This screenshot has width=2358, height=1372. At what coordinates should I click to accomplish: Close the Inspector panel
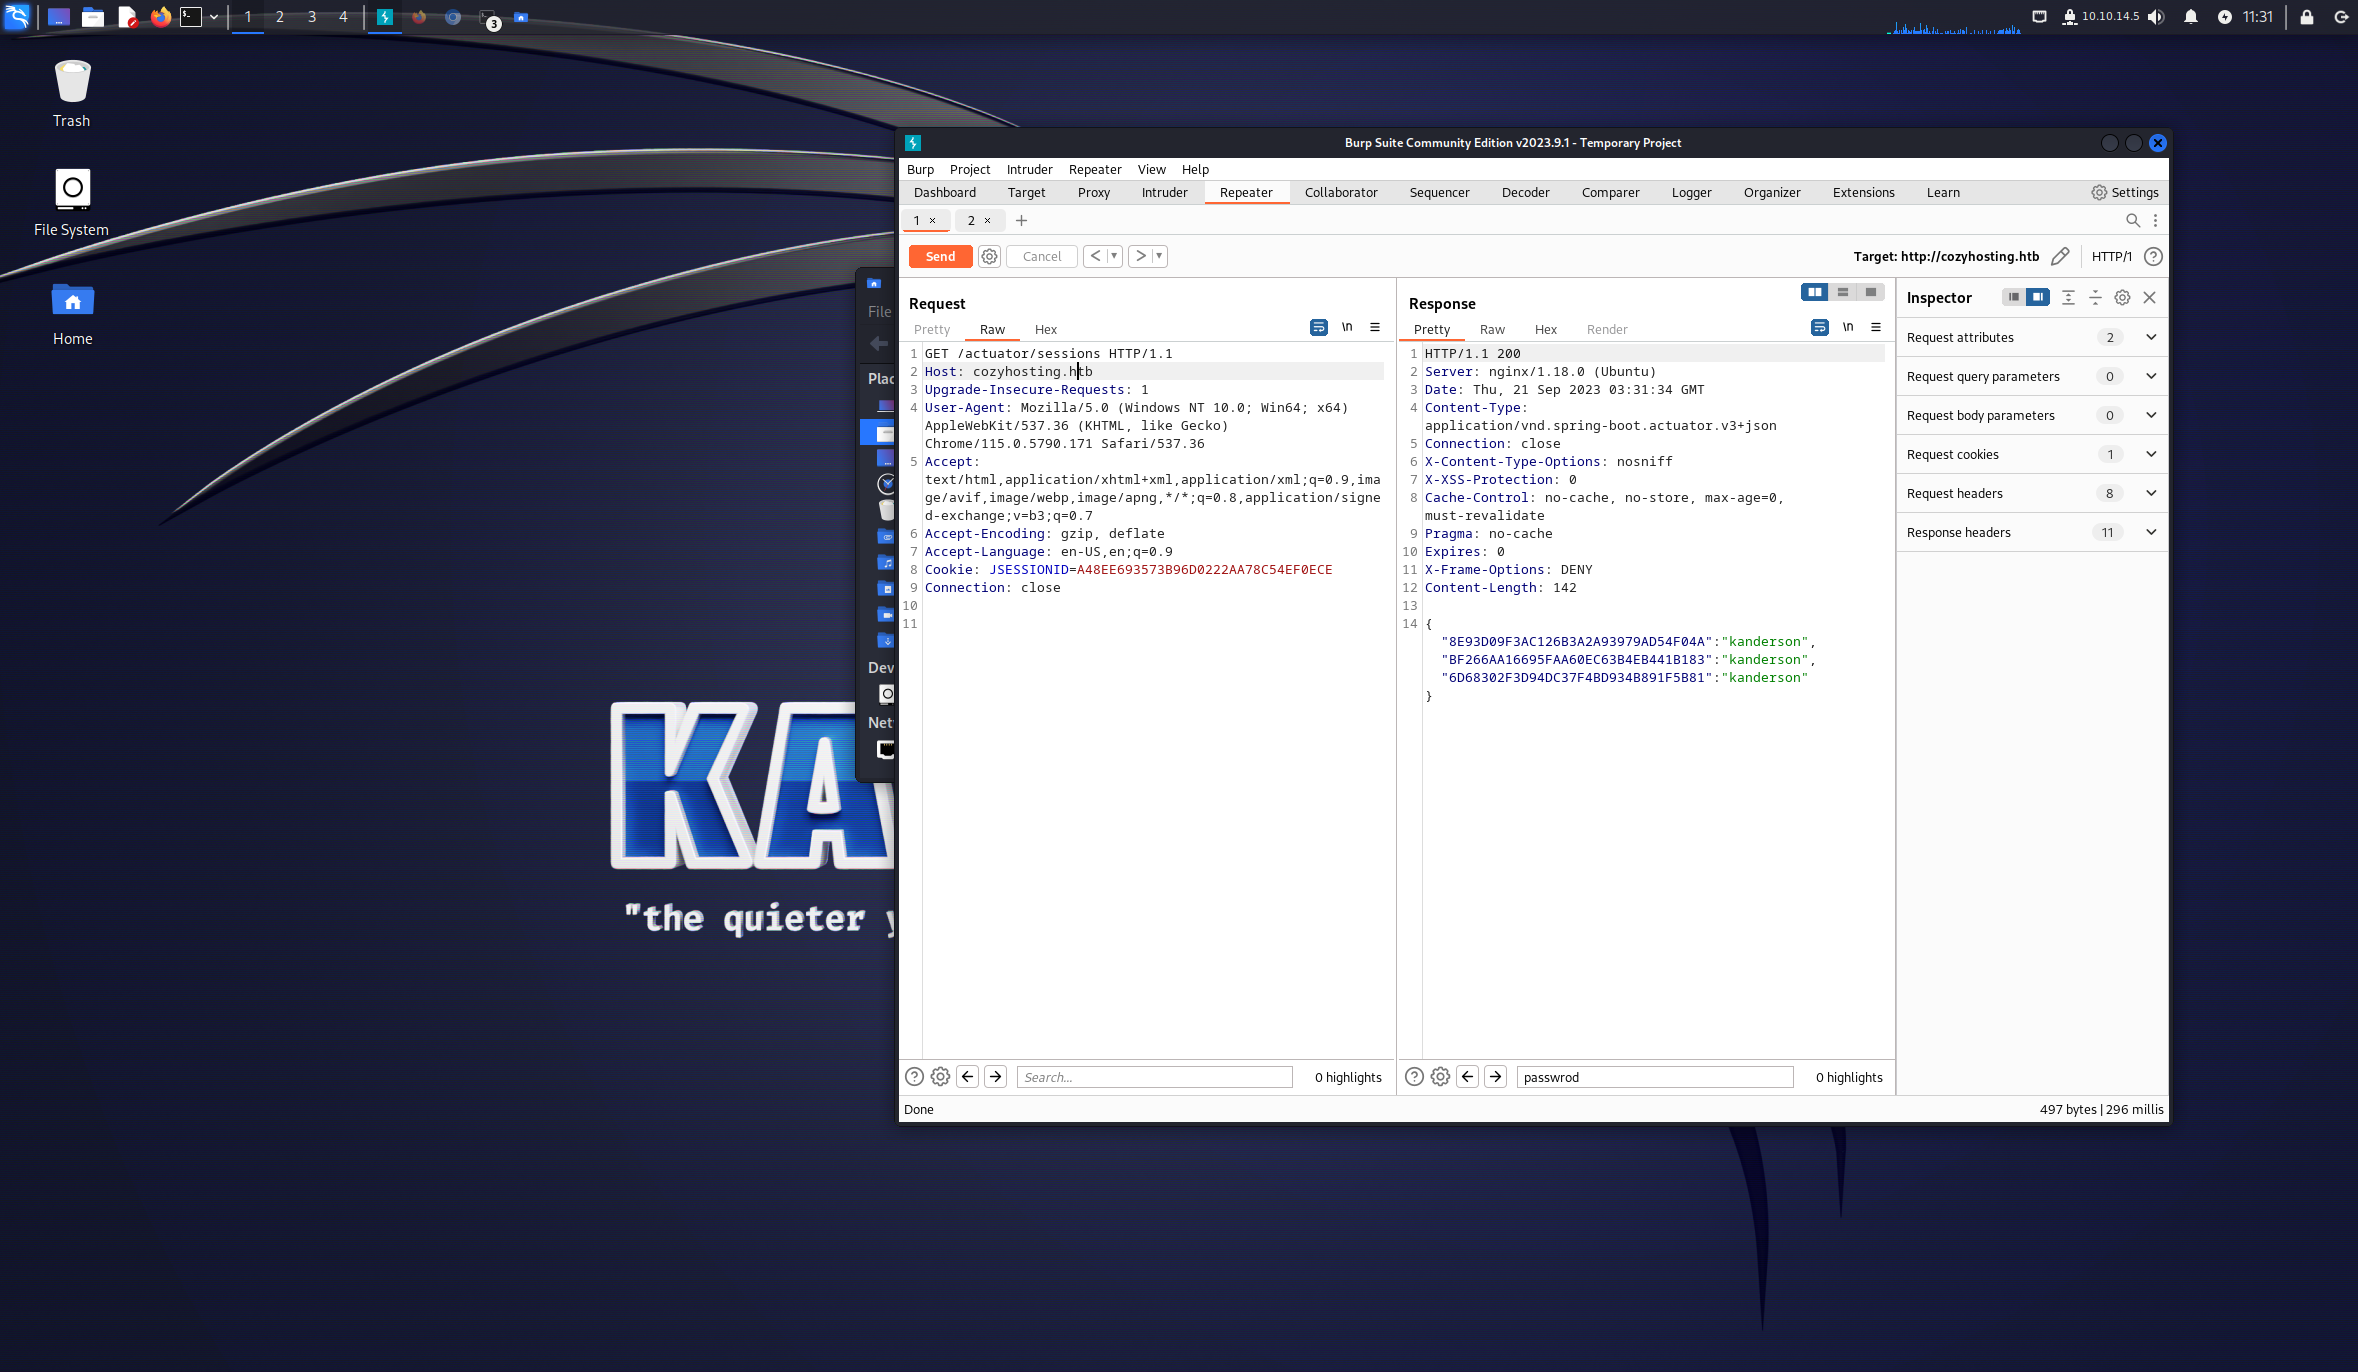[2149, 297]
